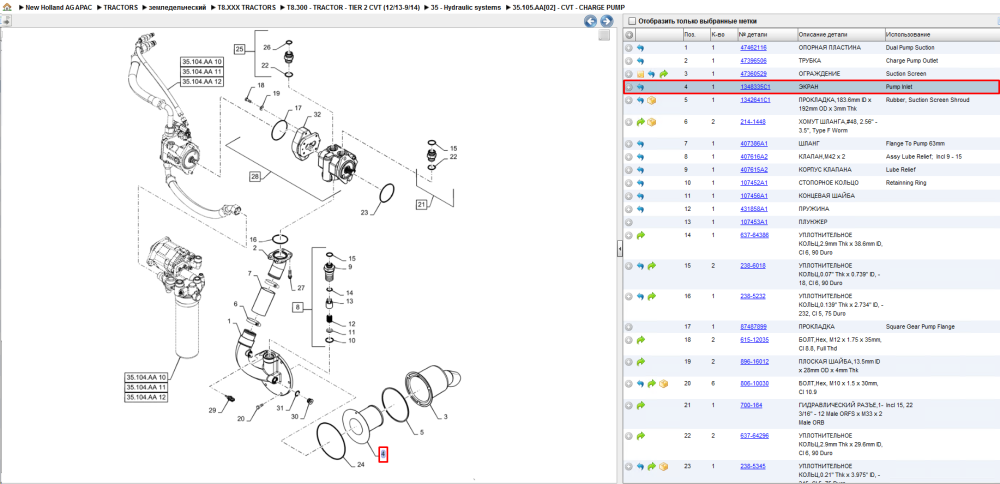Image resolution: width=1000 pixels, height=484 pixels.
Task: Click 'ПРУЖИНА' description cell
Action: (x=812, y=209)
